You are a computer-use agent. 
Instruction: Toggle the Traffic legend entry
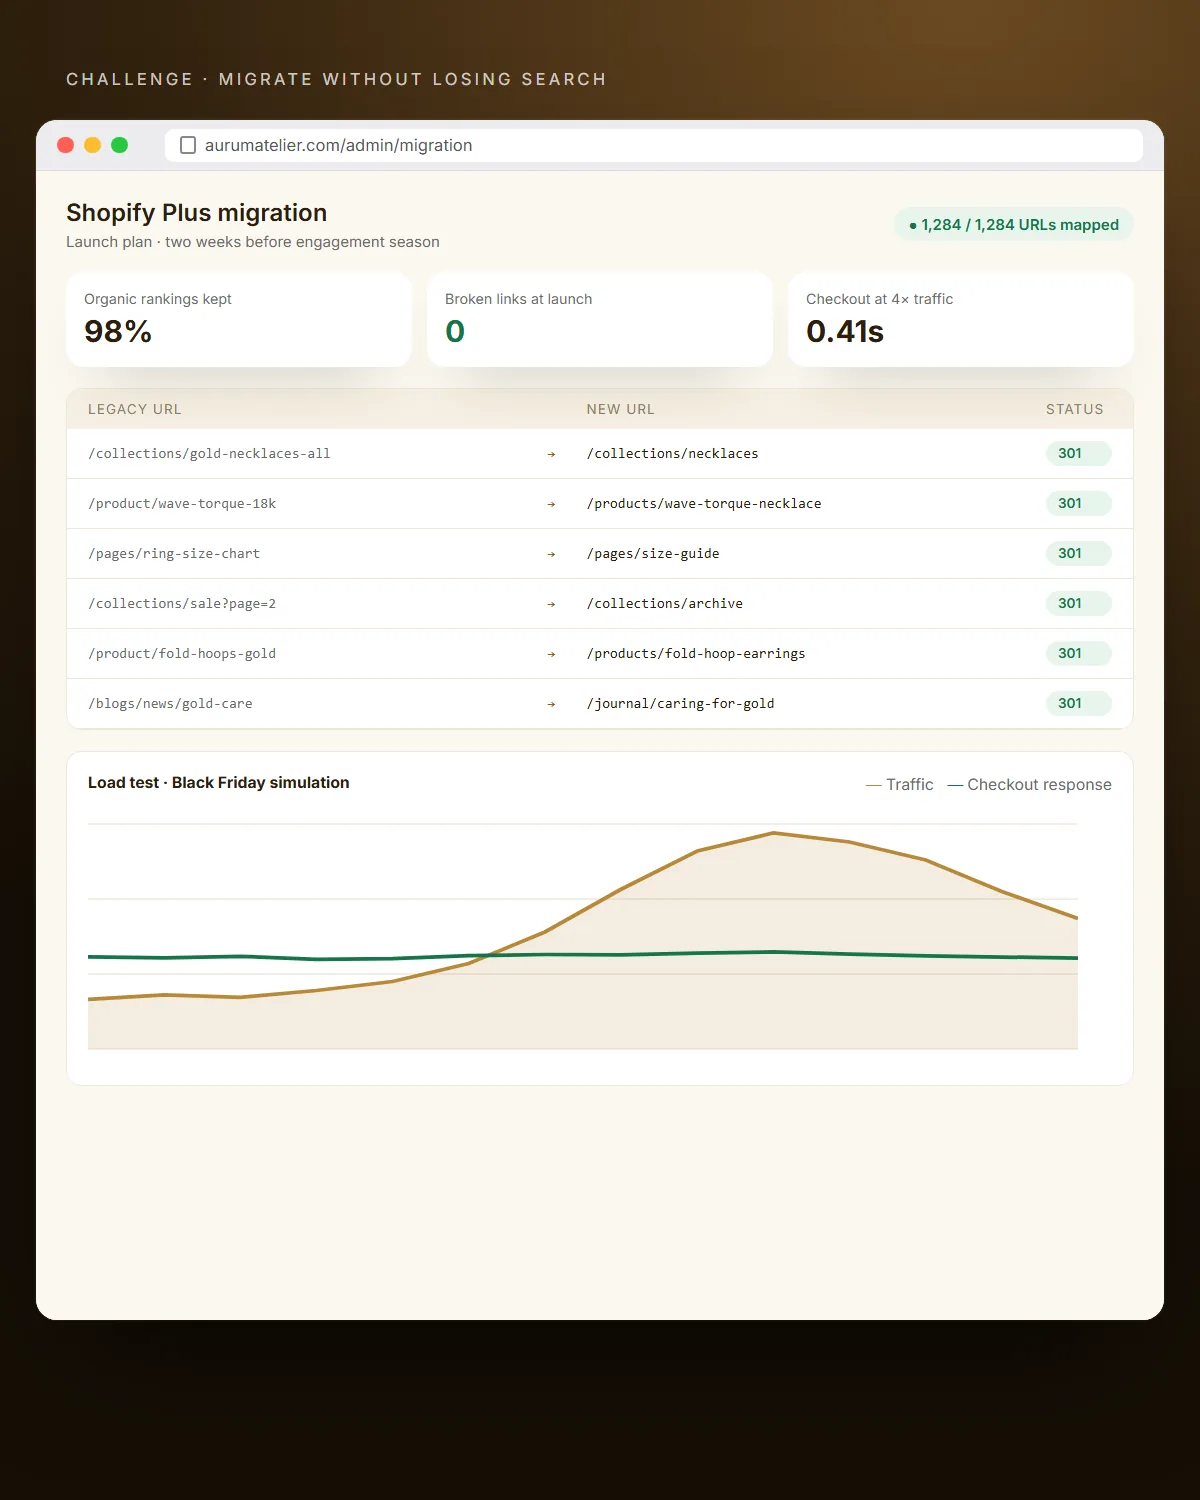tap(900, 785)
